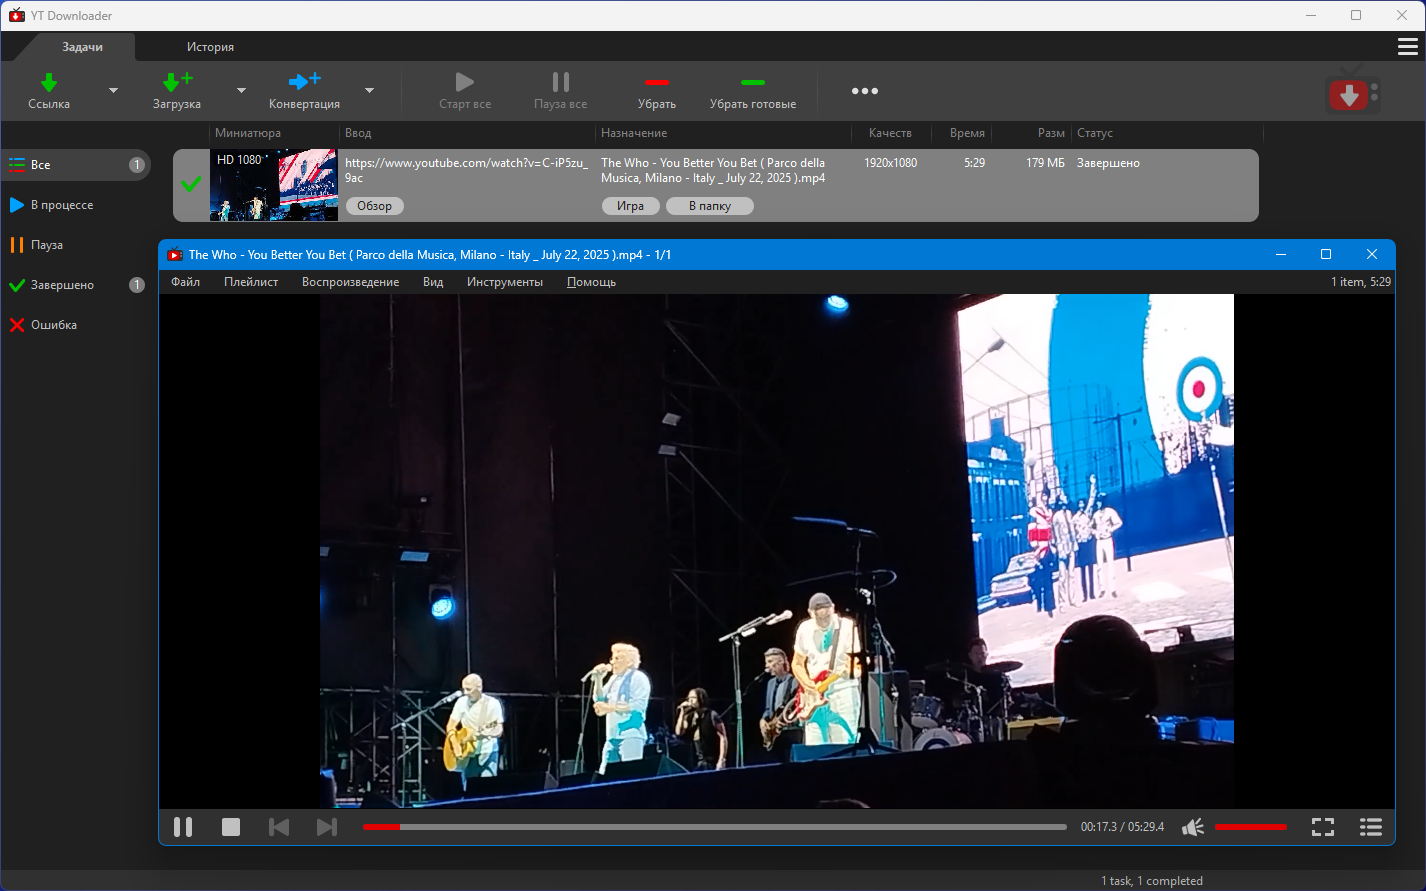
Task: Toggle the playlist panel icon
Action: pyautogui.click(x=1371, y=827)
